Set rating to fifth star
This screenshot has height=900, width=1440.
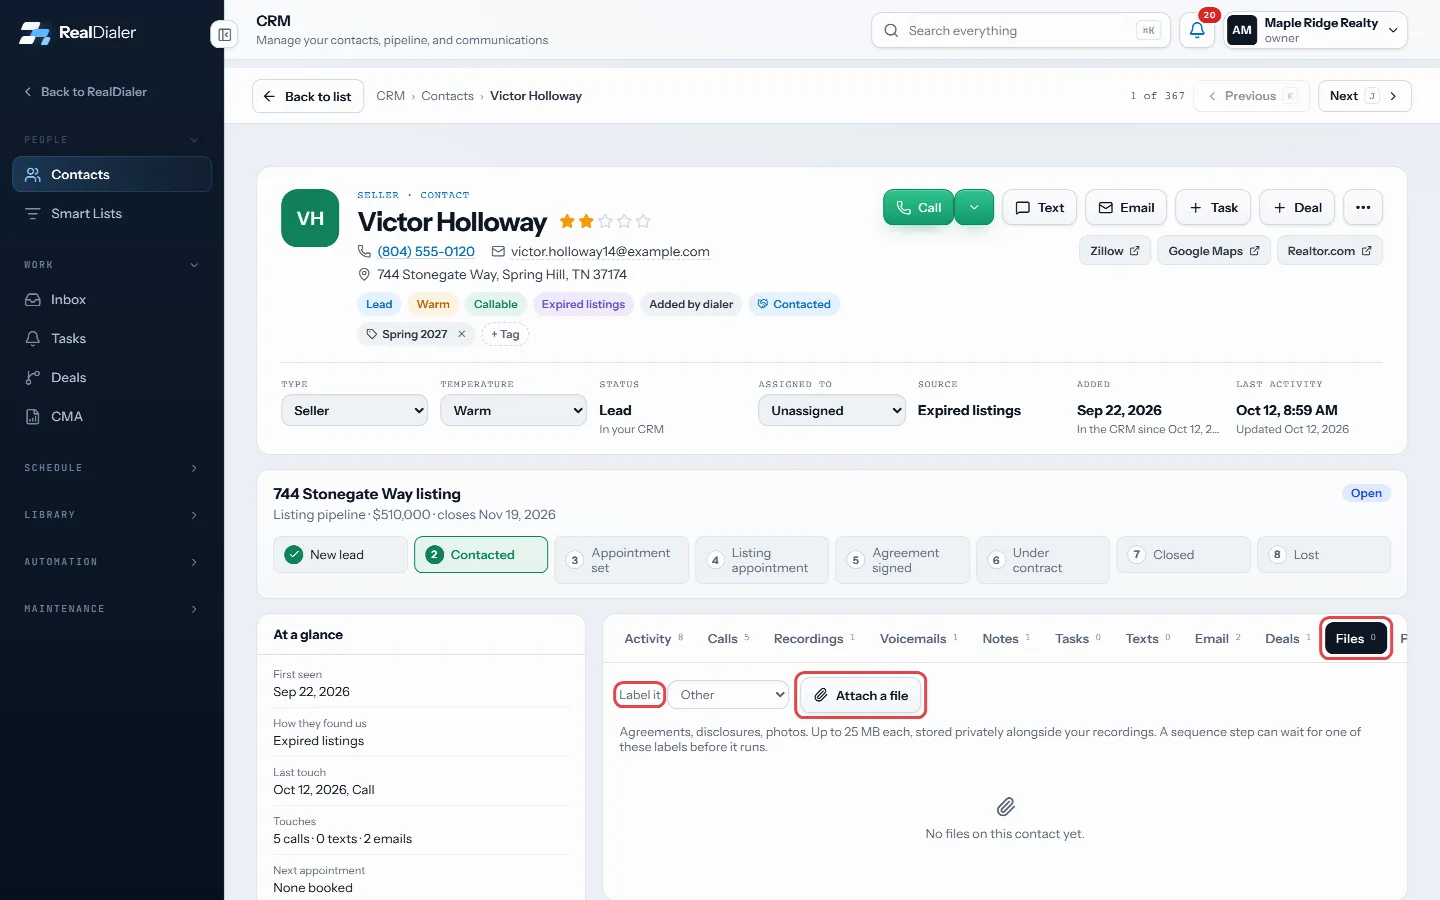click(643, 221)
